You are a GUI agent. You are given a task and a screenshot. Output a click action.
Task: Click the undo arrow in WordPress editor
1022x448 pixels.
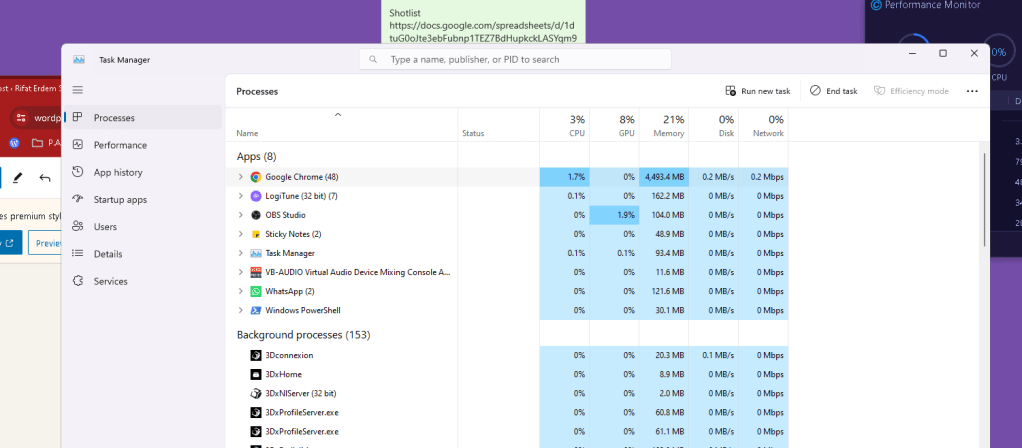click(44, 177)
